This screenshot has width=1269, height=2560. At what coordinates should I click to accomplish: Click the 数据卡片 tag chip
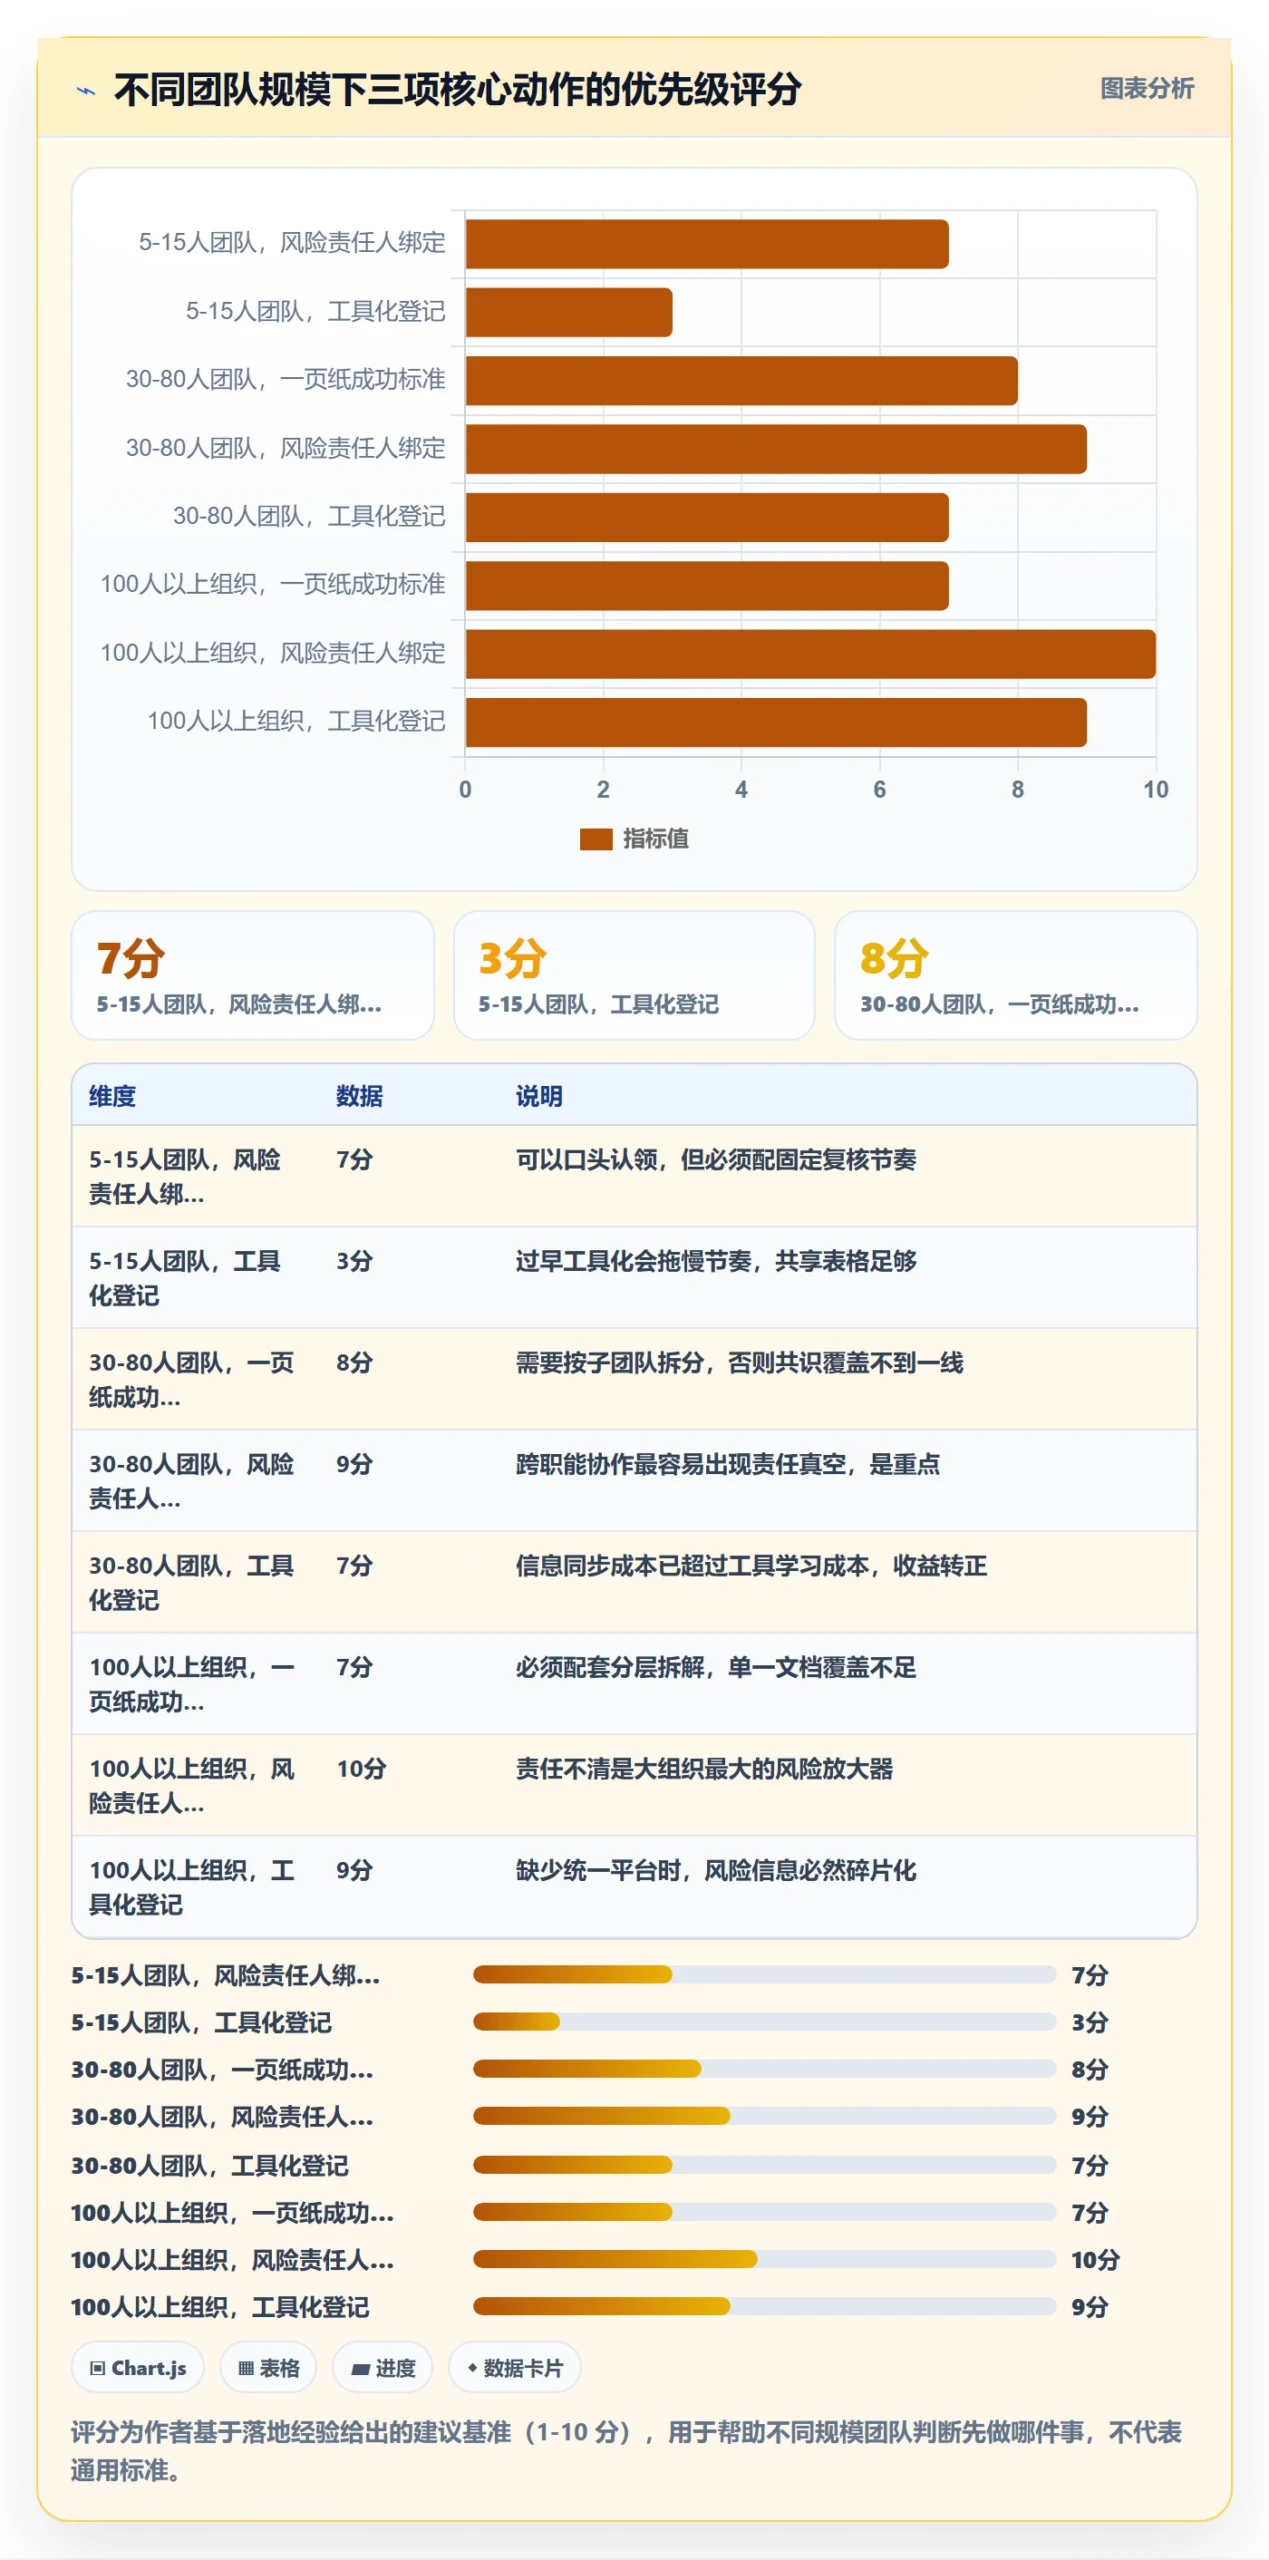coord(514,2366)
